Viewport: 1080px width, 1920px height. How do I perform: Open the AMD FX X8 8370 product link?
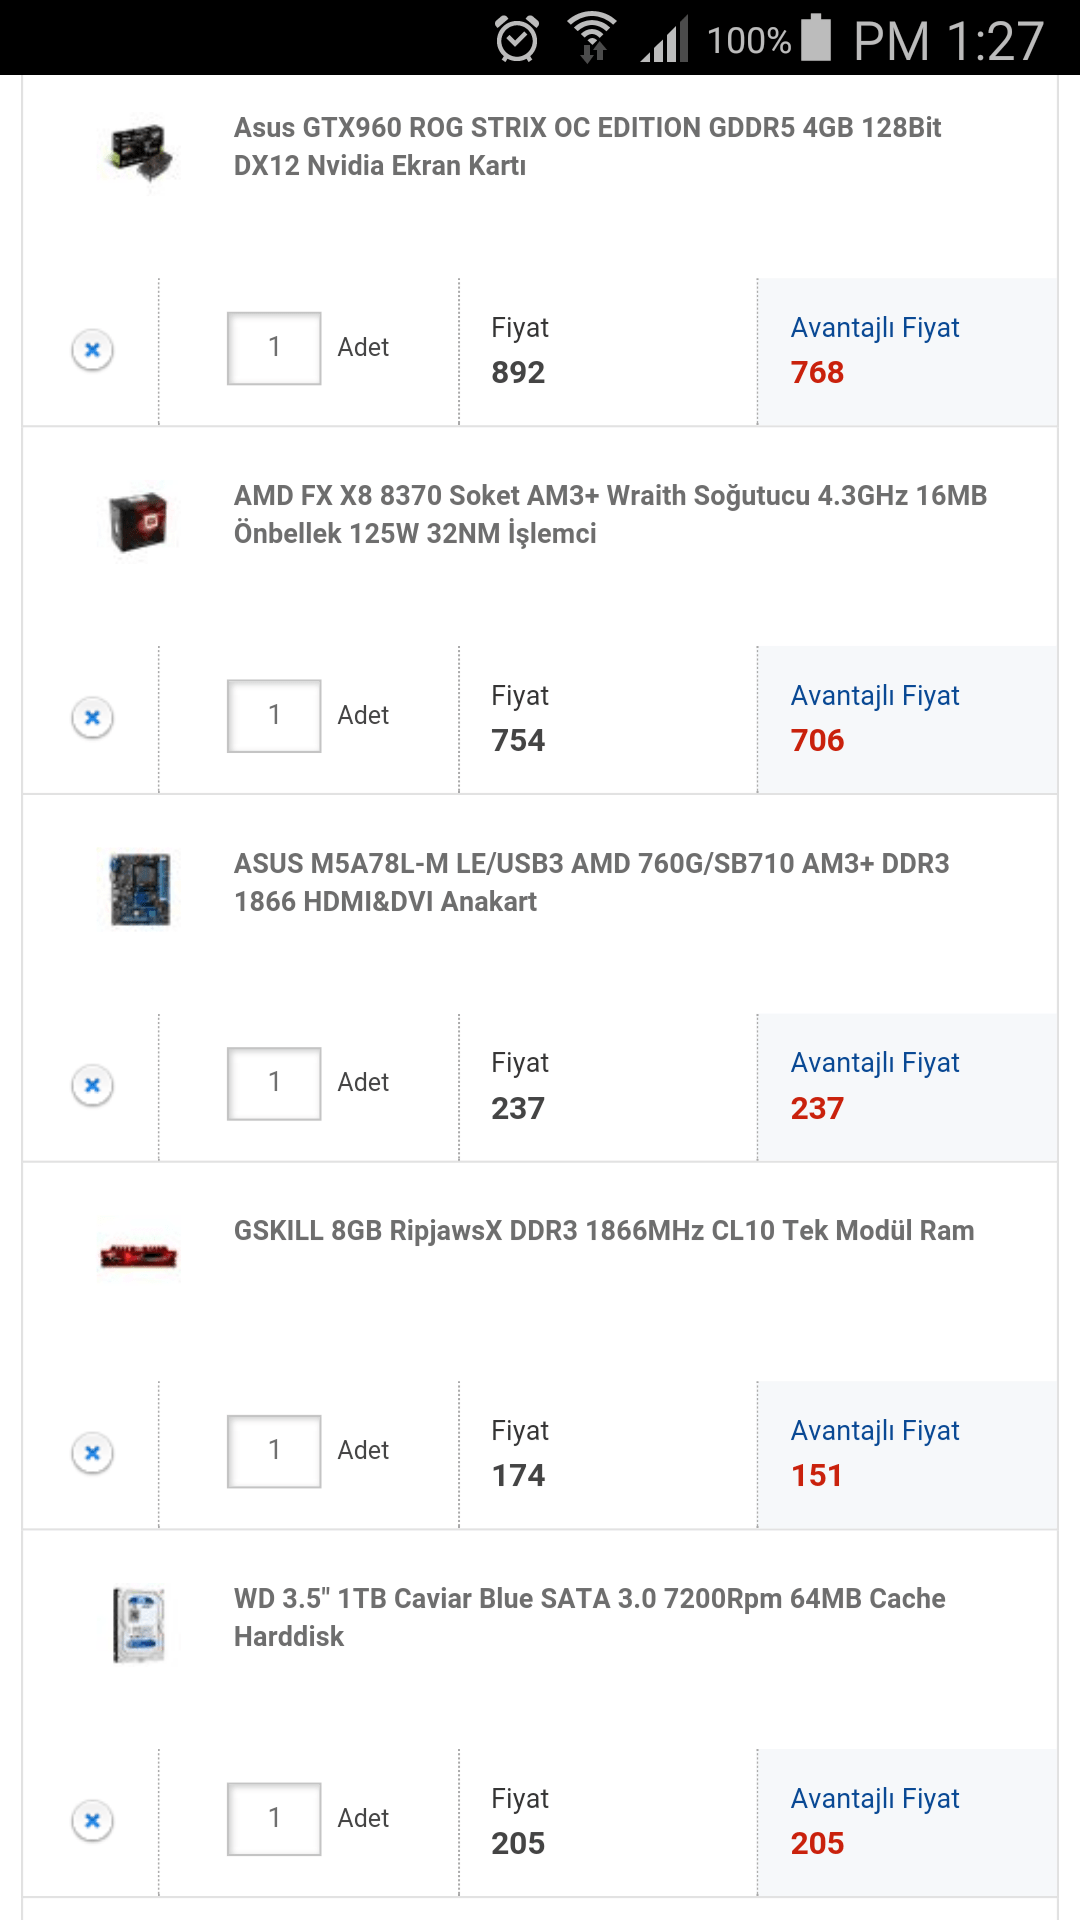[610, 514]
